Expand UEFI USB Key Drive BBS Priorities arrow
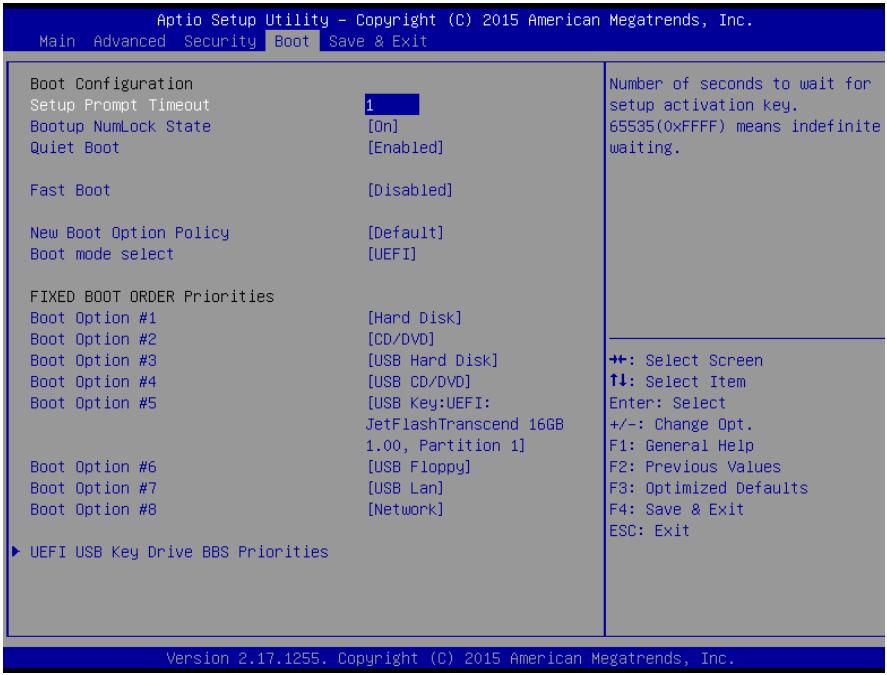Image resolution: width=887 pixels, height=675 pixels. (x=16, y=552)
